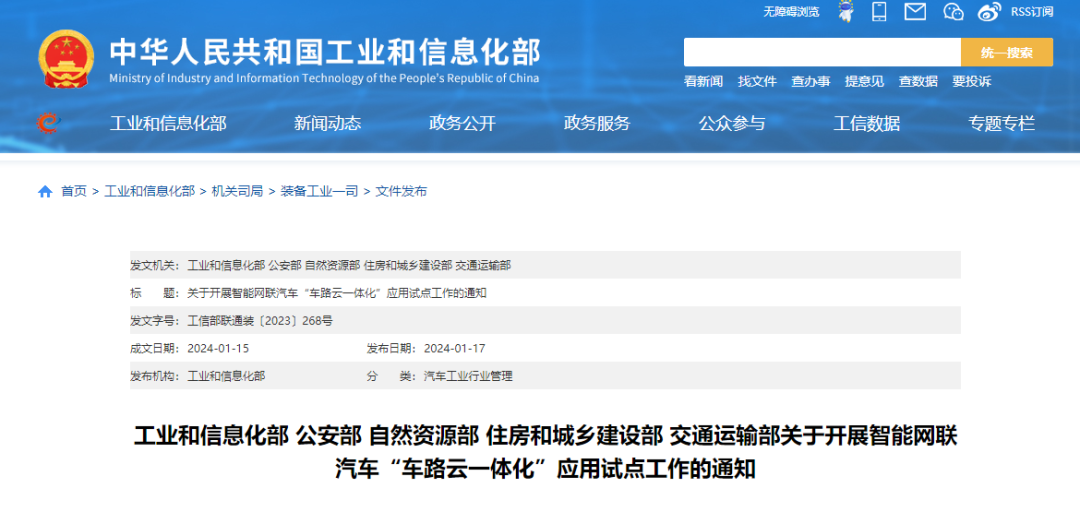Click the 找文件 quick link
Viewport: 1080px width, 512px height.
tap(757, 81)
